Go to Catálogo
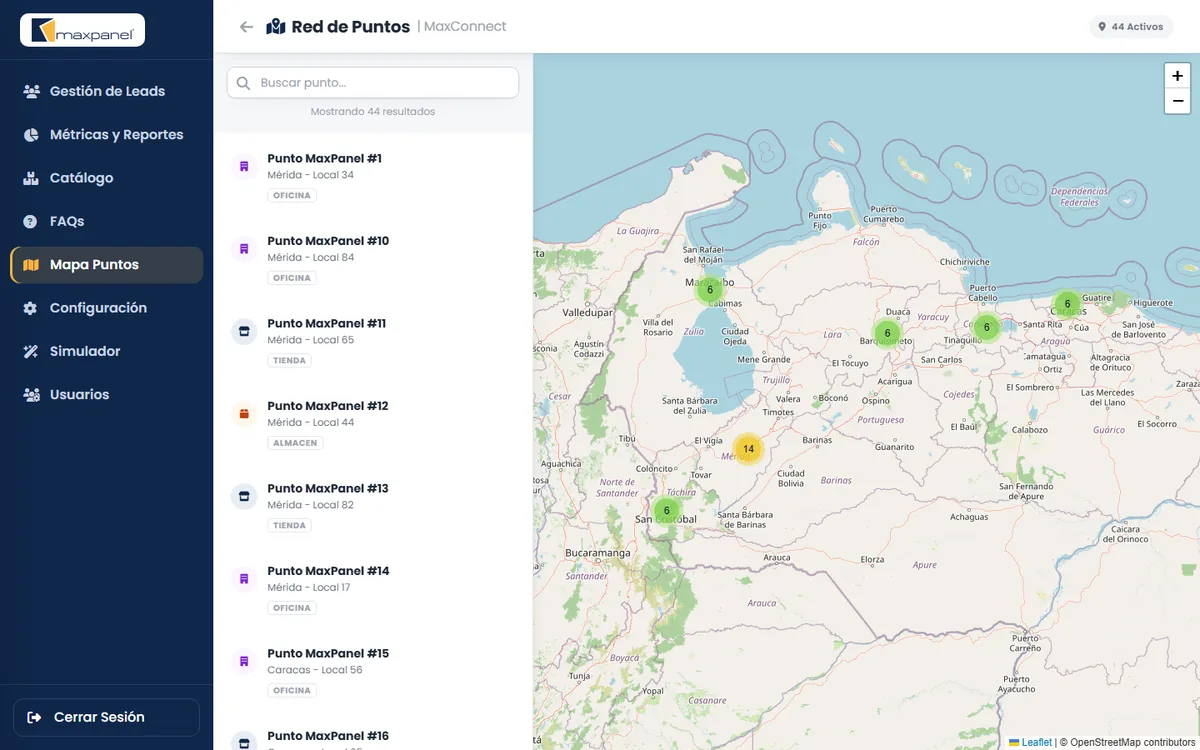Screen dimensions: 1200x750 click(106, 178)
